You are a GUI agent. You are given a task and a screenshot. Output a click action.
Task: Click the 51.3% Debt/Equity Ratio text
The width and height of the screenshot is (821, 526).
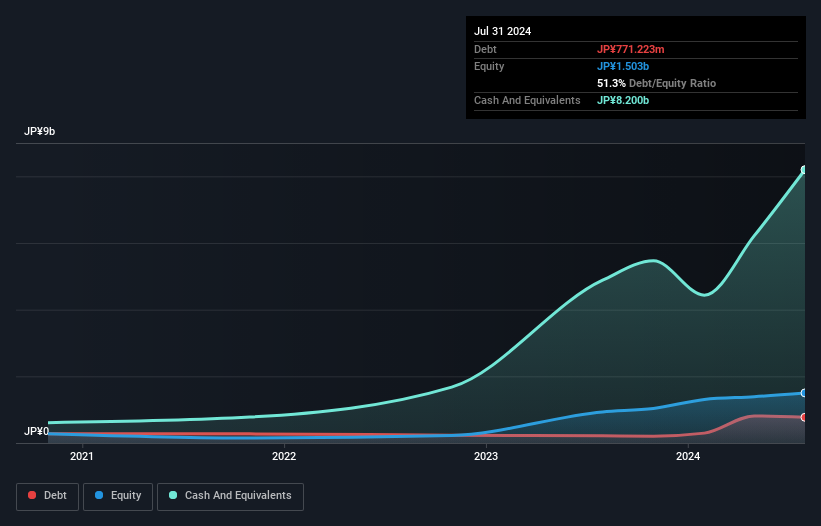[x=657, y=83]
